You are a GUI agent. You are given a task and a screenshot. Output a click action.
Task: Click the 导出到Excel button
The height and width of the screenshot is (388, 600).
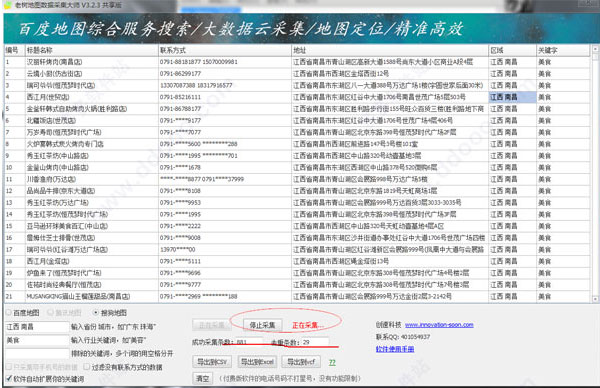(257, 362)
